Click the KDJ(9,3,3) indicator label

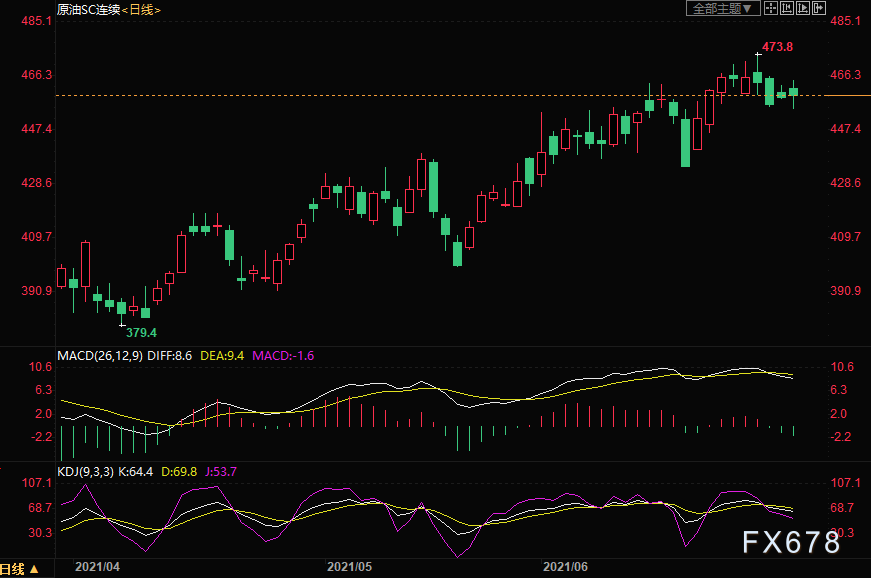[x=87, y=471]
